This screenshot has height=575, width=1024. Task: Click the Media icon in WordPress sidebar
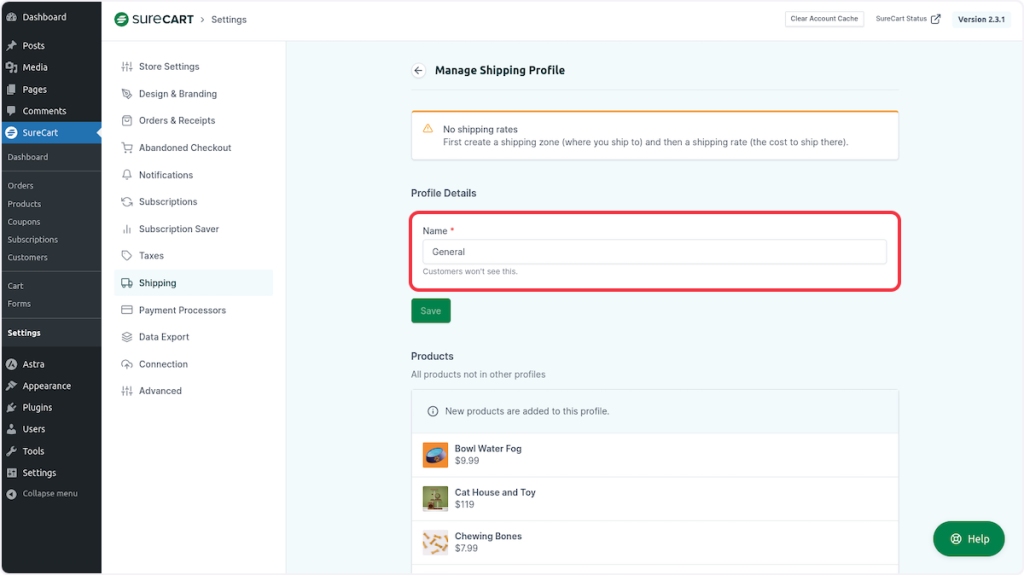click(x=12, y=67)
